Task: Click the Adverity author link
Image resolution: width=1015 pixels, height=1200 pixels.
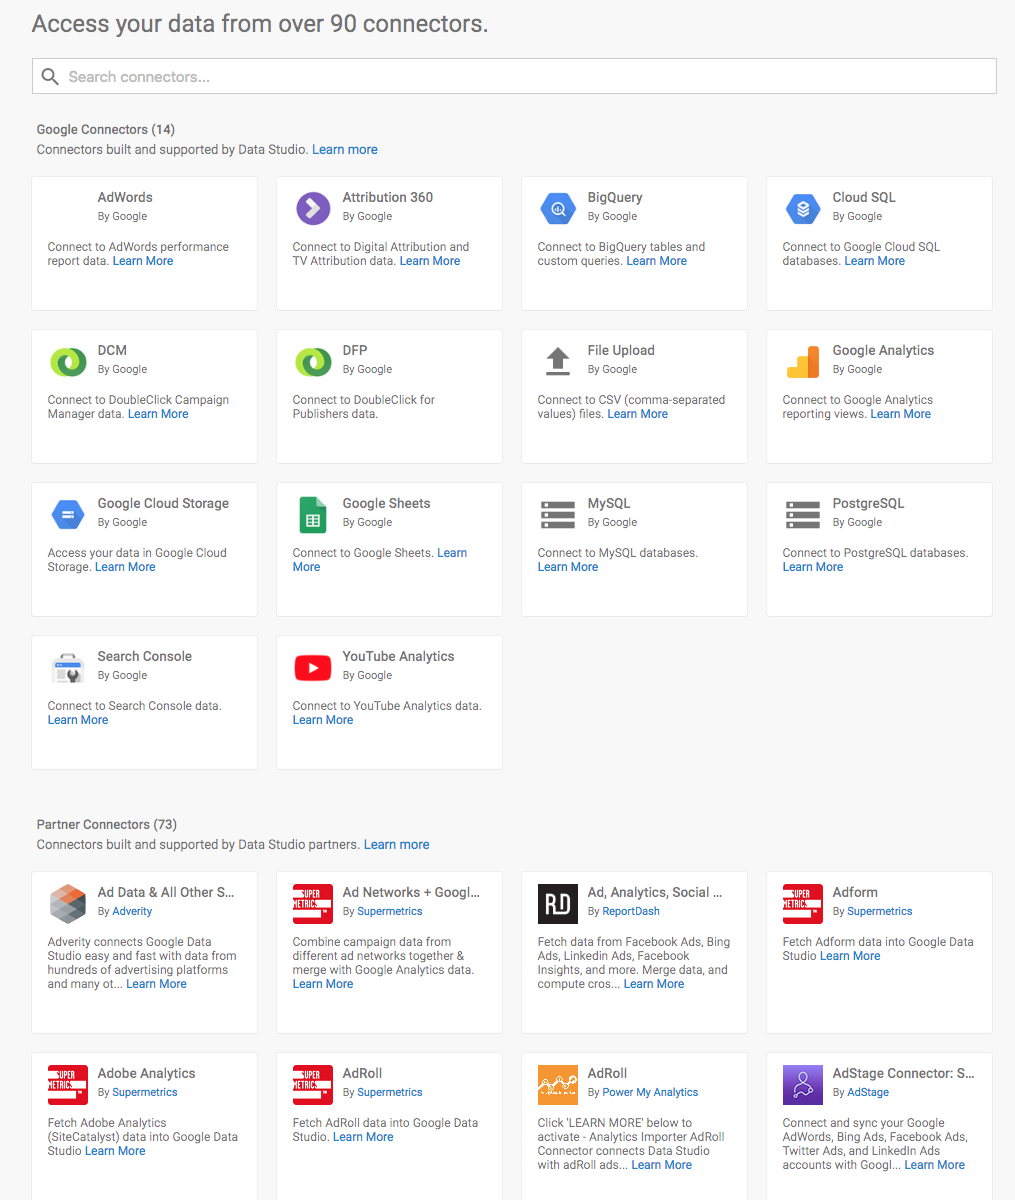Action: (132, 911)
